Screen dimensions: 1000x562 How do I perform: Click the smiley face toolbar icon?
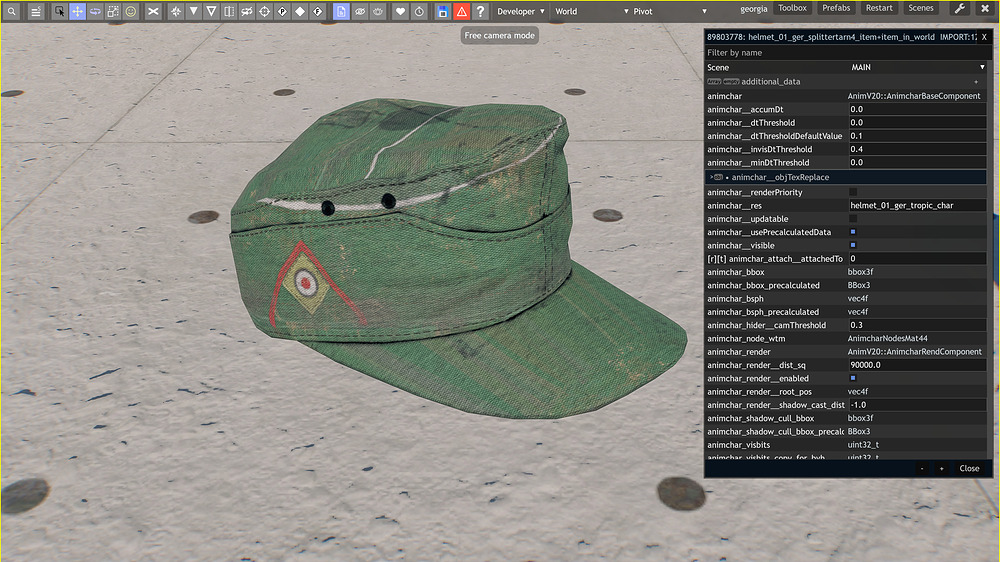[x=131, y=11]
